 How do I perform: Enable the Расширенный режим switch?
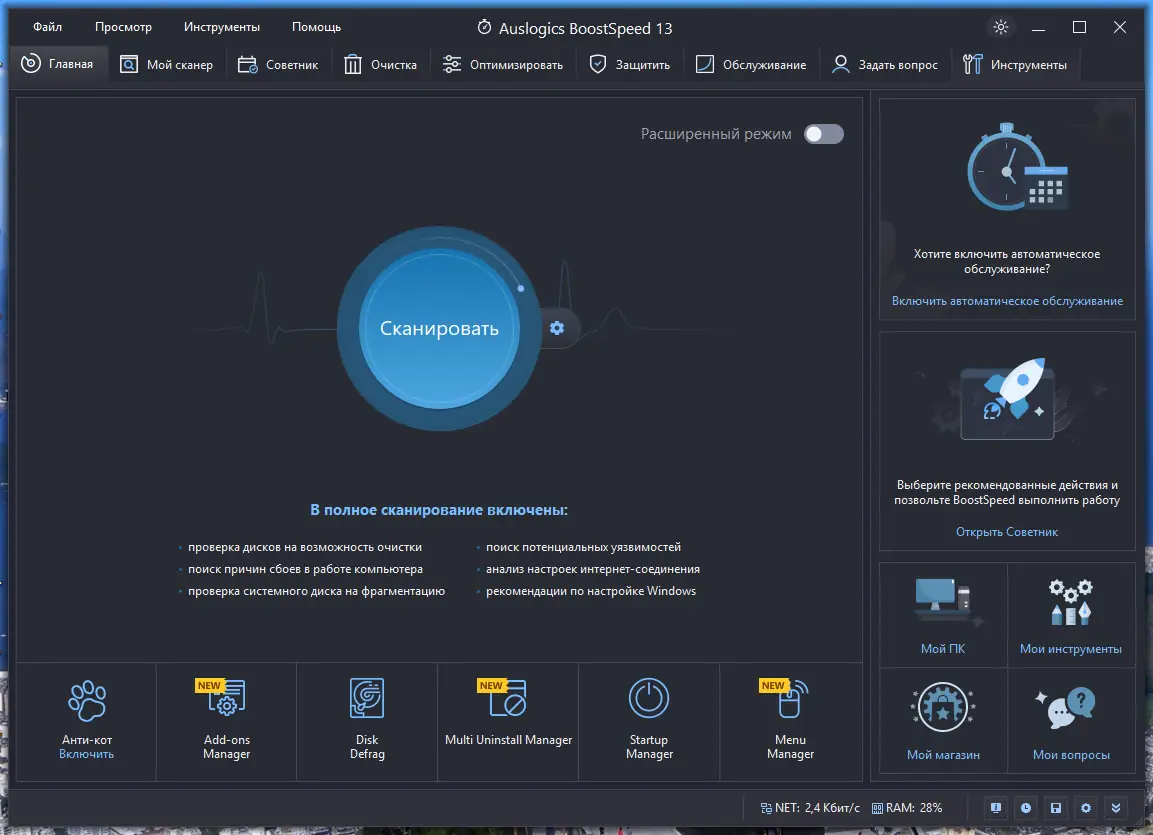(823, 133)
